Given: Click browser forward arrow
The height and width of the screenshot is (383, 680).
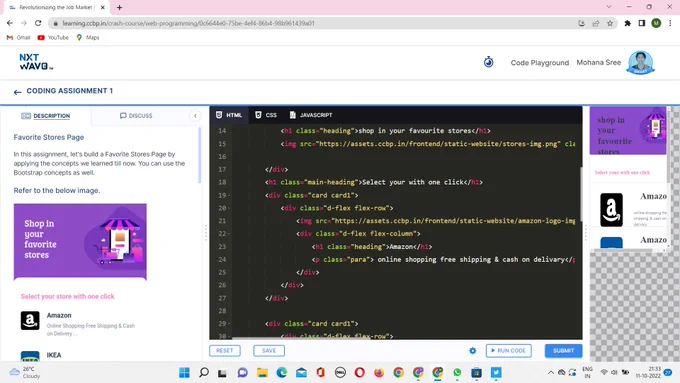Looking at the screenshot, I should point(24,23).
